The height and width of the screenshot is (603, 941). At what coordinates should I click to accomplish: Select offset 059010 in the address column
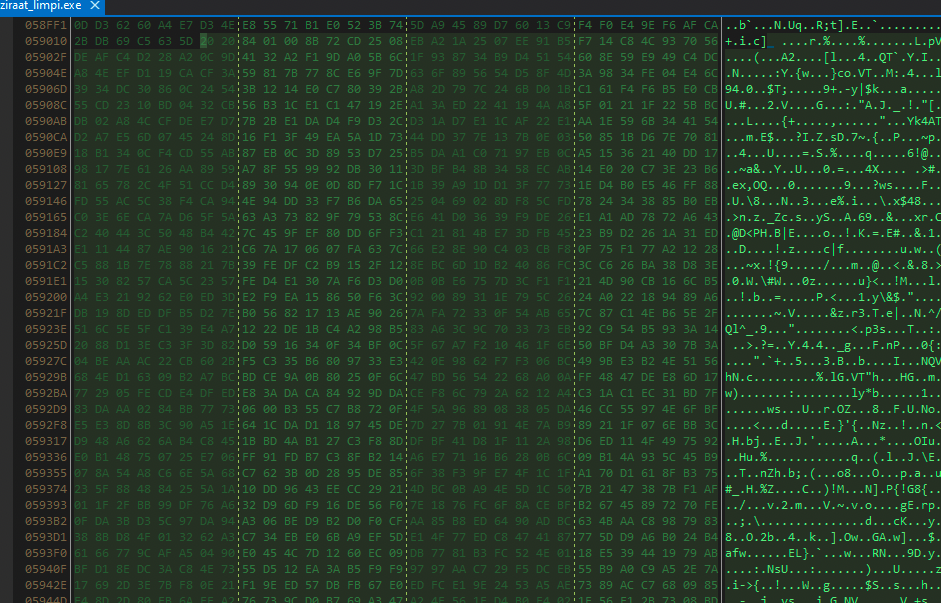[46, 41]
